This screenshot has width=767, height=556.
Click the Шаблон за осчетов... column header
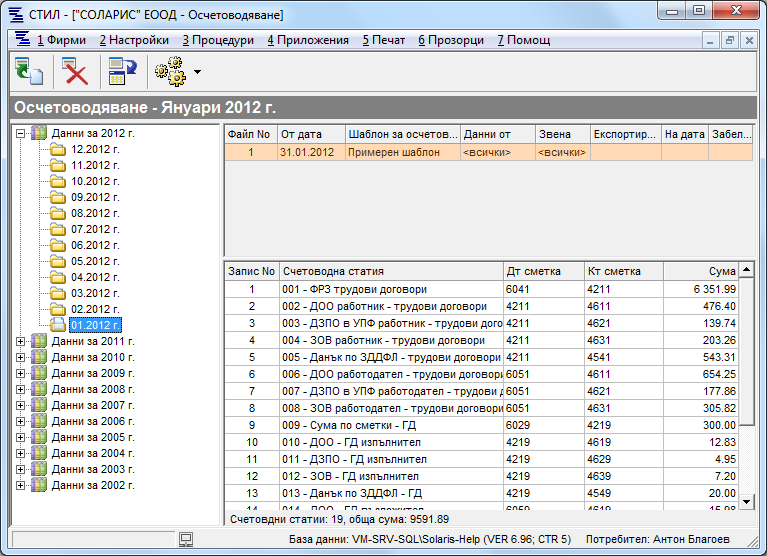pyautogui.click(x=402, y=134)
